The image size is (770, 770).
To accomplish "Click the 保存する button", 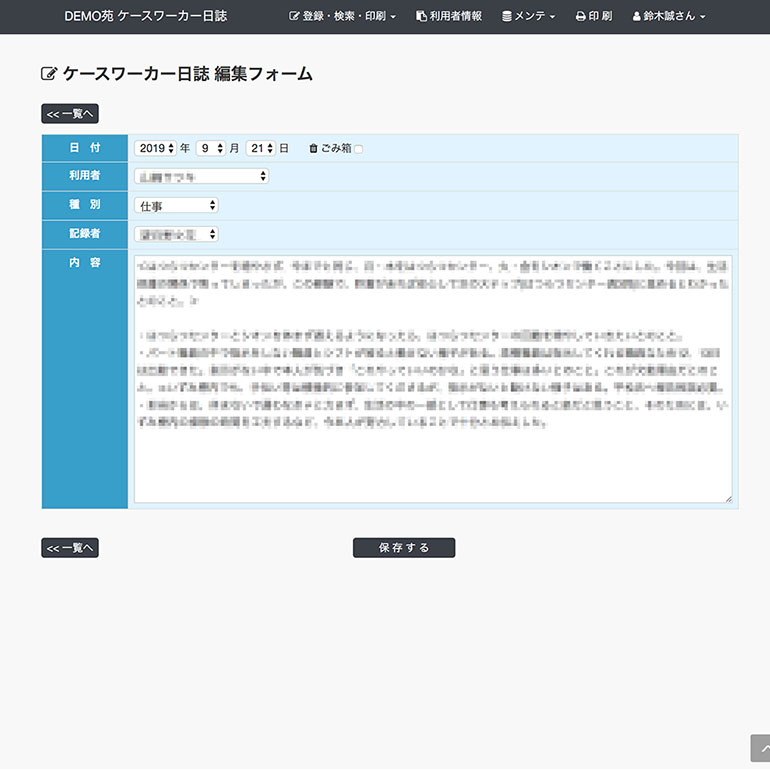I will coord(404,548).
